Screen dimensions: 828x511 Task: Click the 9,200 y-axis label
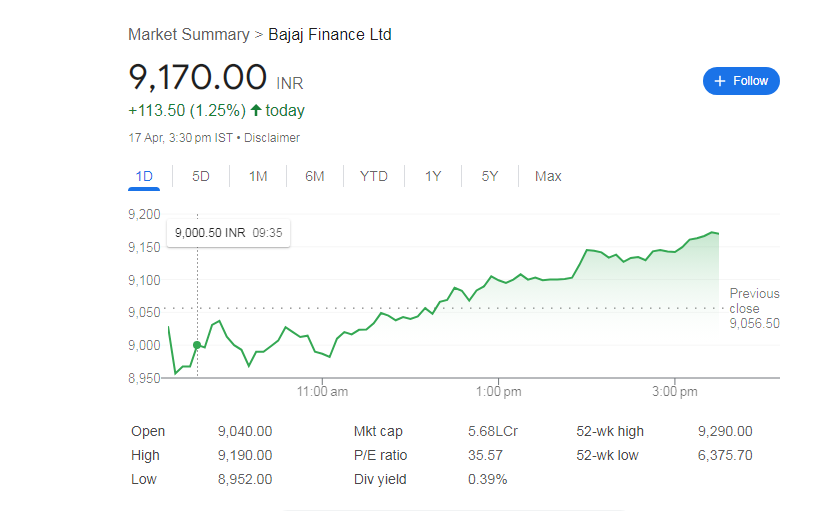[x=144, y=214]
